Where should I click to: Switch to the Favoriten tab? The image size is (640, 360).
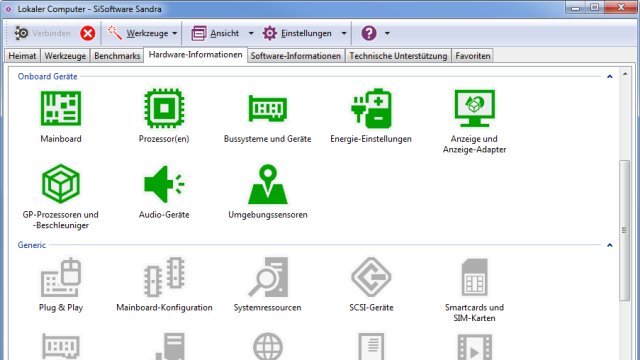point(473,56)
